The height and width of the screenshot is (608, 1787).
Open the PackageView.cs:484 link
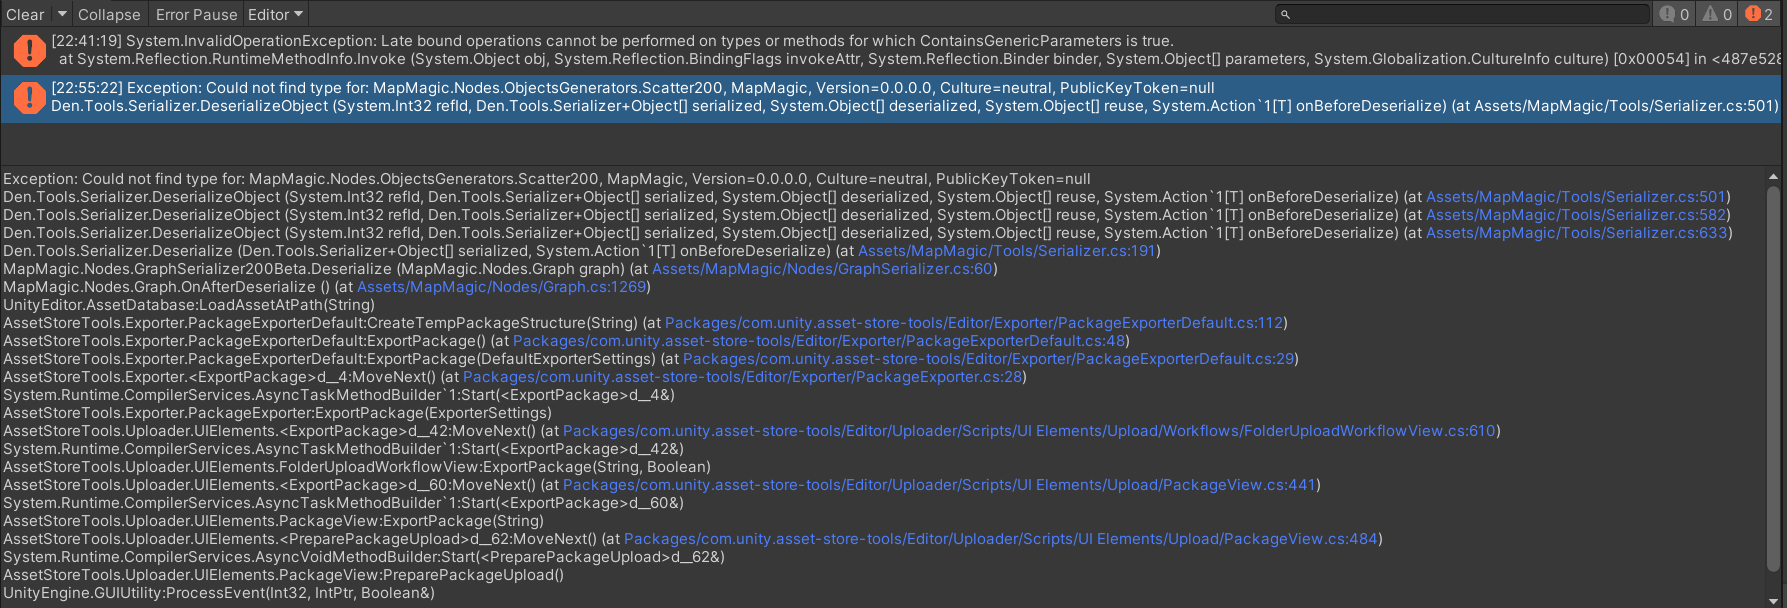point(1000,539)
